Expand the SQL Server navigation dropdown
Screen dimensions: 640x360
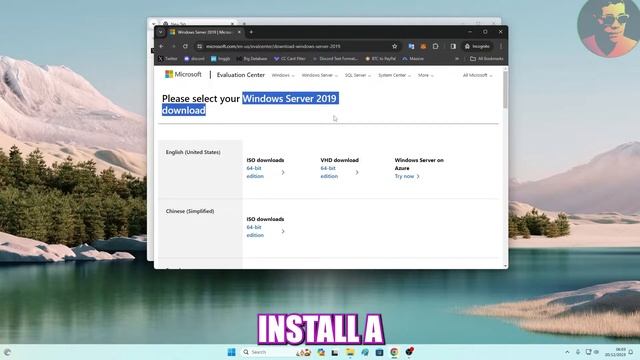point(358,76)
